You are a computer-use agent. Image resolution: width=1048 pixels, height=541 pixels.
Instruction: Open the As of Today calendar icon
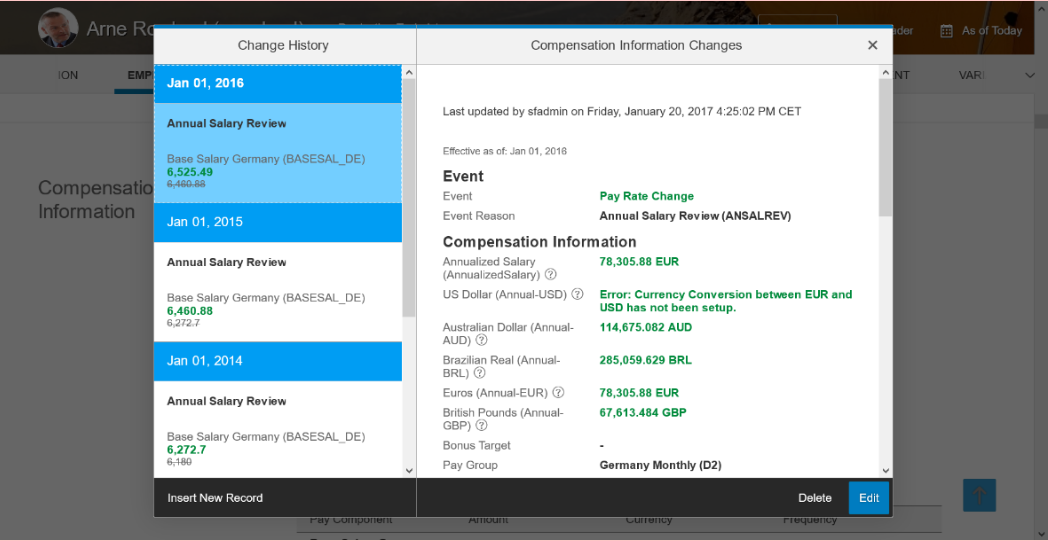tap(946, 31)
